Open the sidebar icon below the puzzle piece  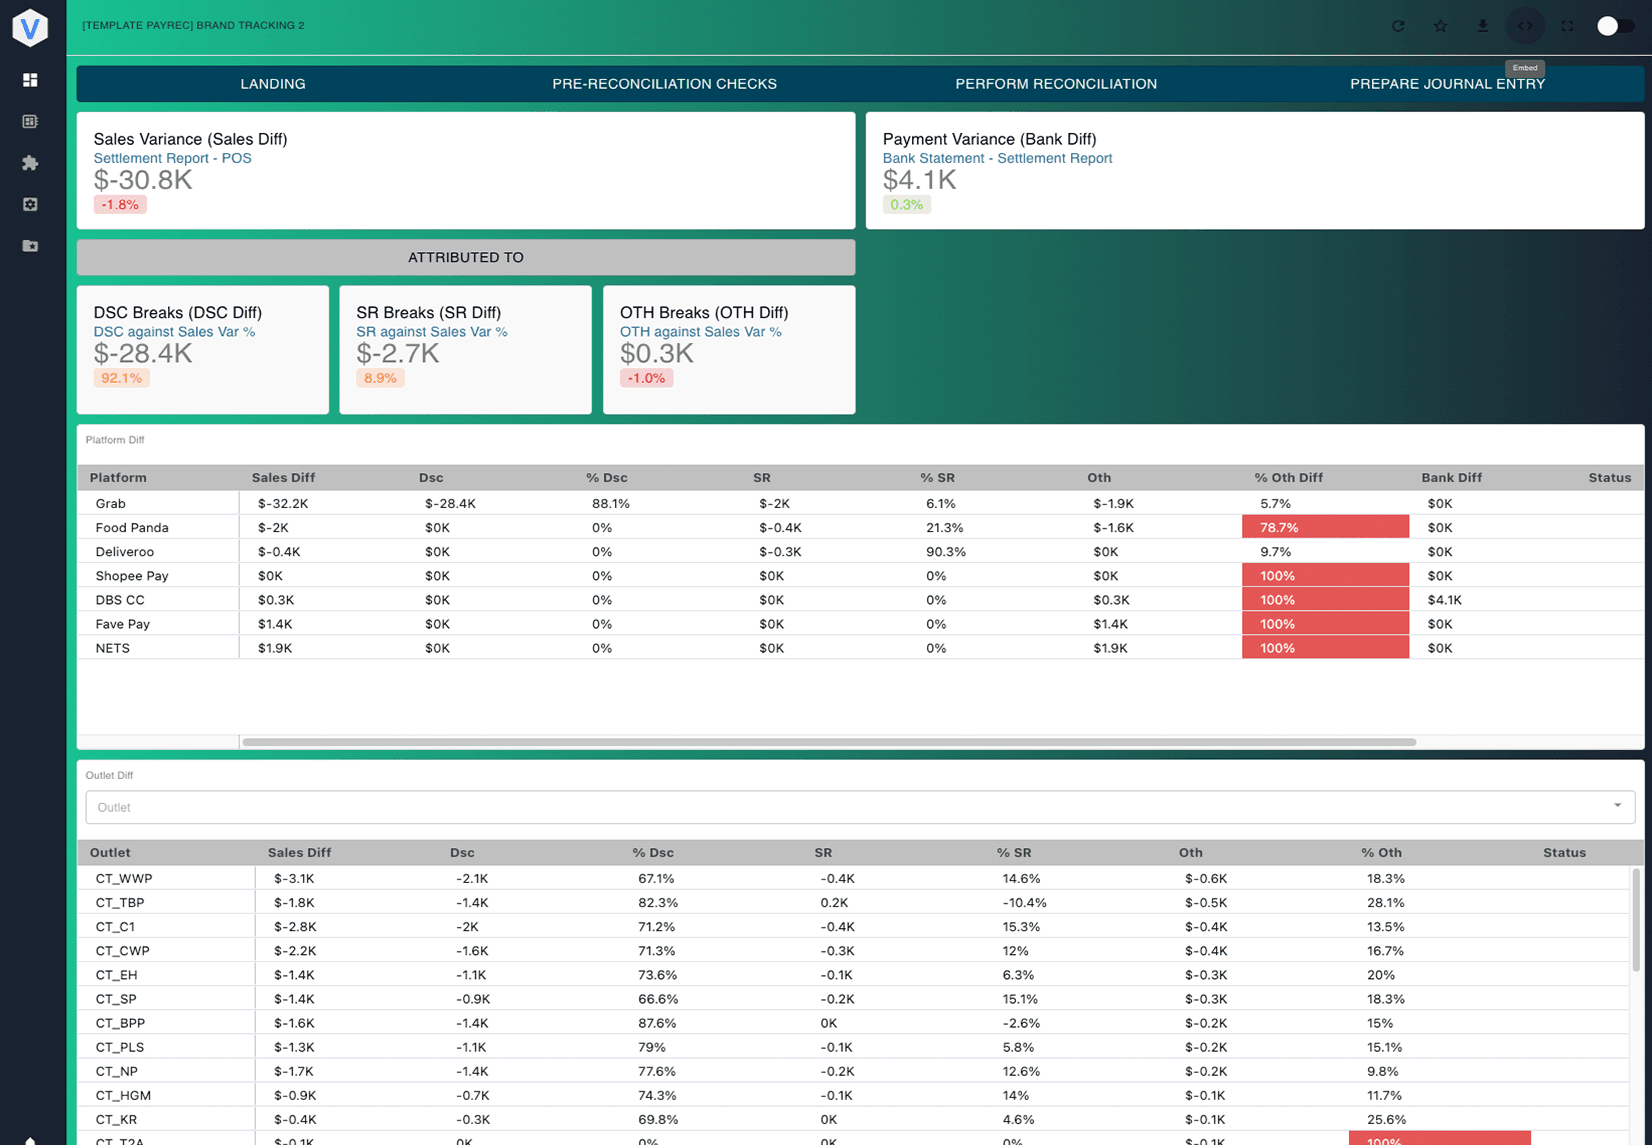point(30,204)
